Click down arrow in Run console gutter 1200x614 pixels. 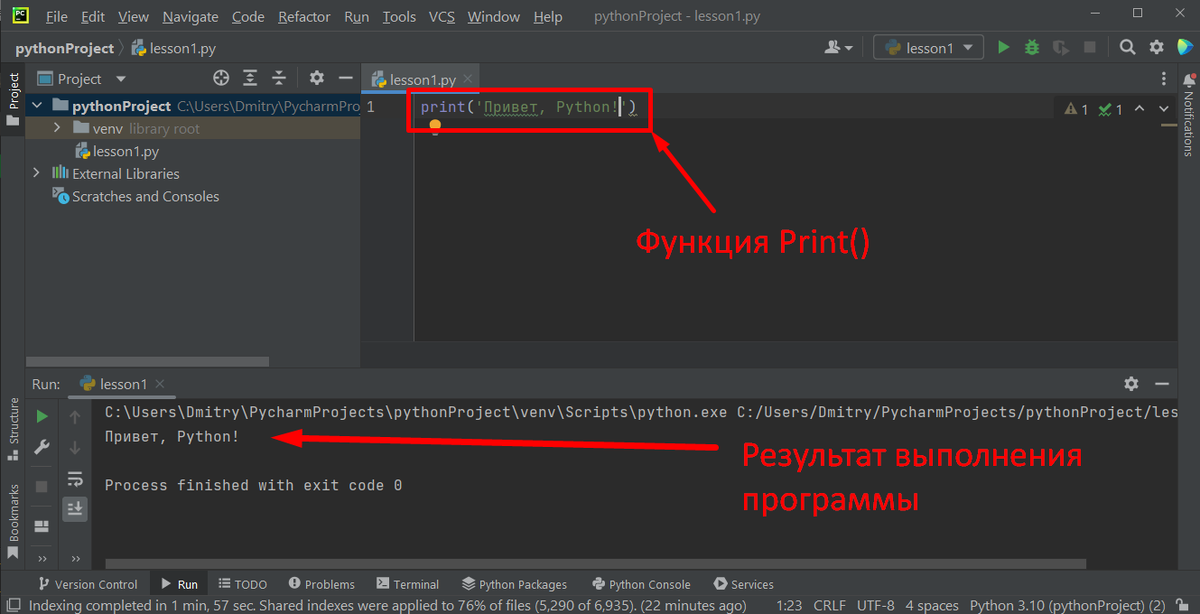75,448
